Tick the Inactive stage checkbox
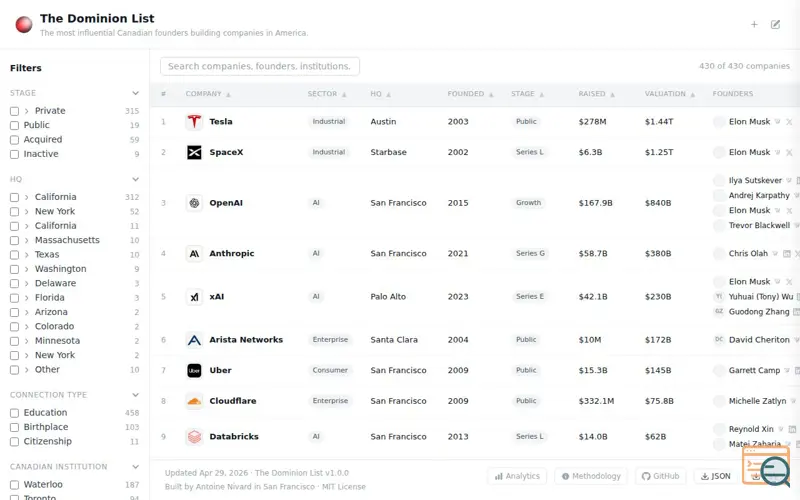800x500 pixels. (x=14, y=154)
